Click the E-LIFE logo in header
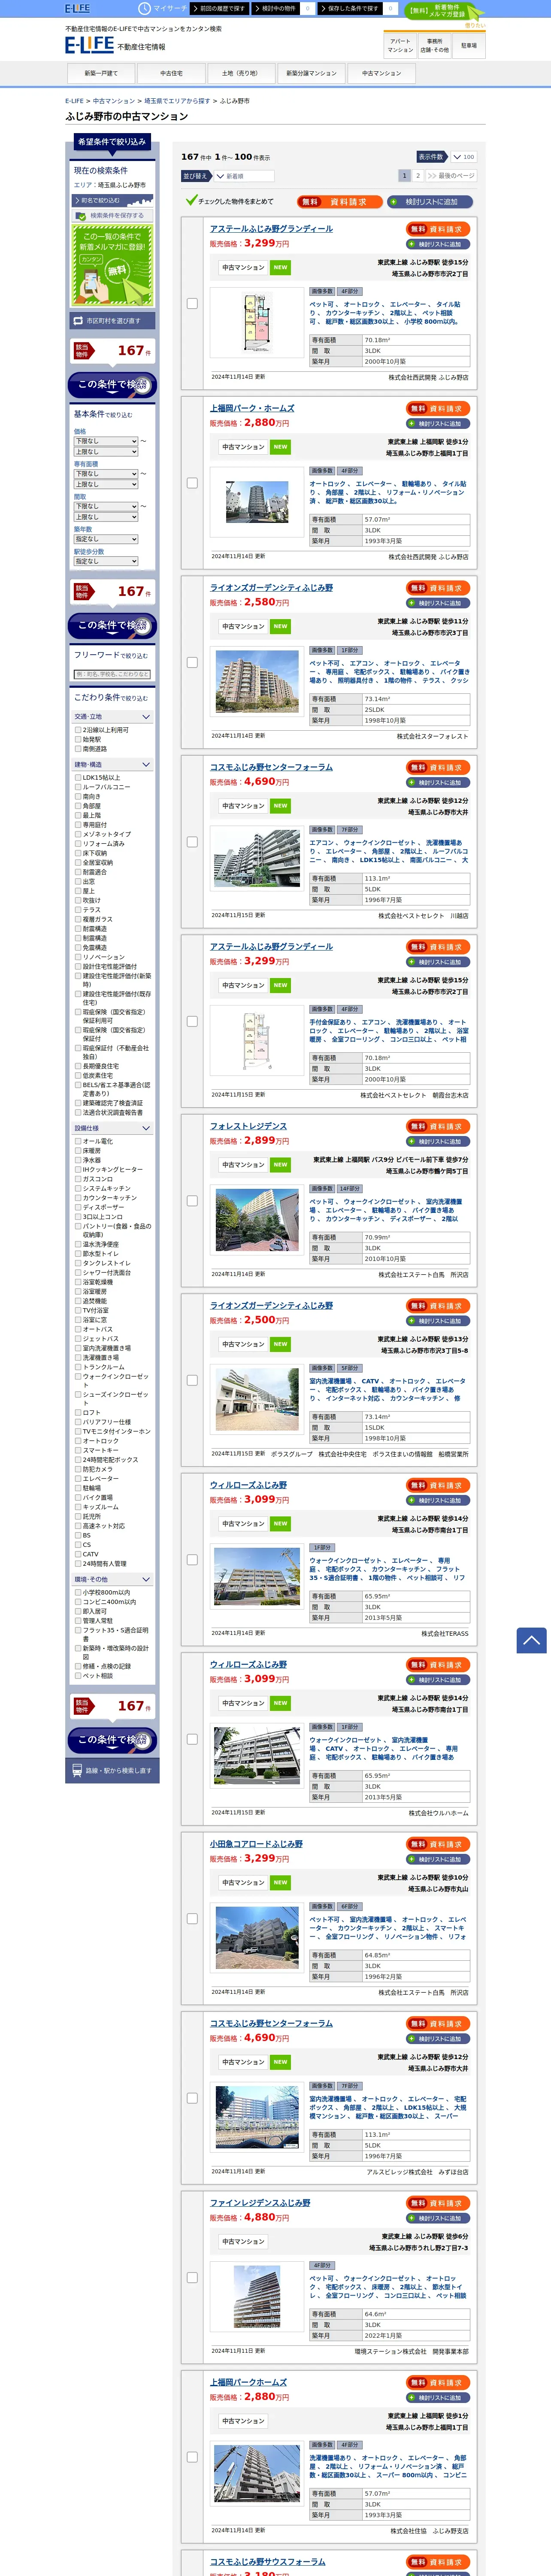This screenshot has height=2576, width=551. tap(89, 45)
